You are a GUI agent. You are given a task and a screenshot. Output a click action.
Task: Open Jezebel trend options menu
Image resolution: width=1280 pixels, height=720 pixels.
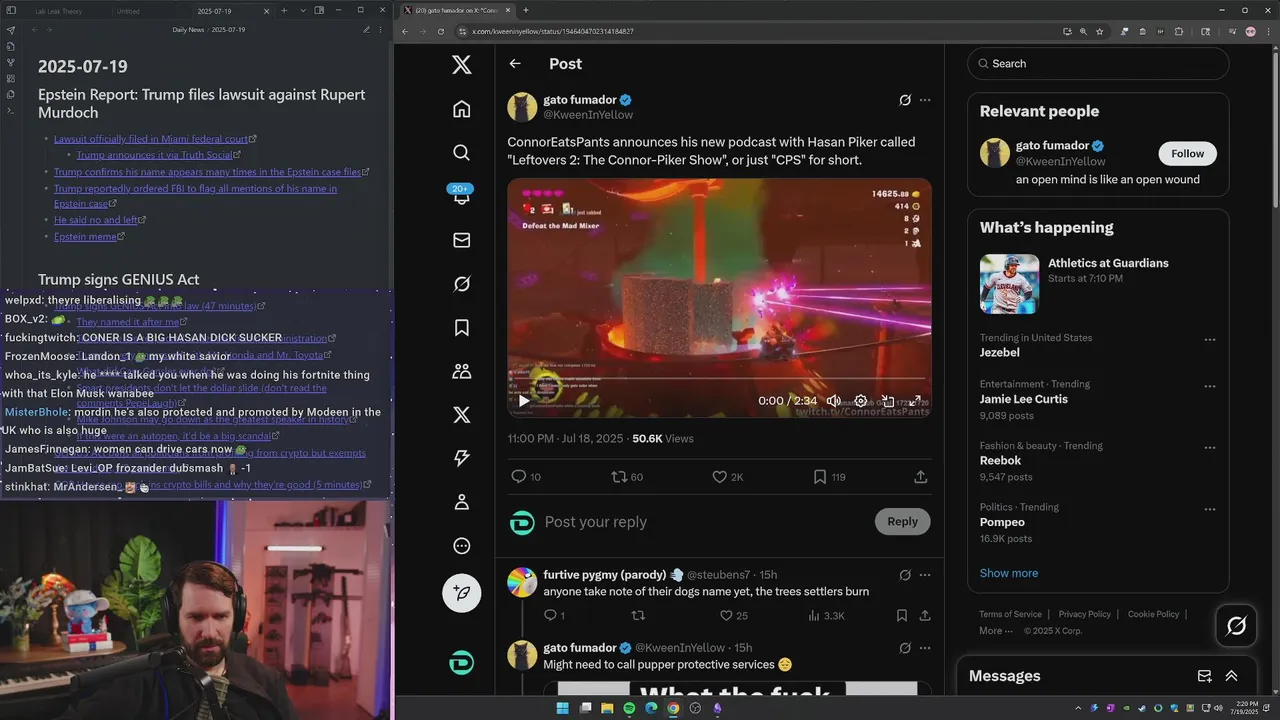pyautogui.click(x=1210, y=340)
